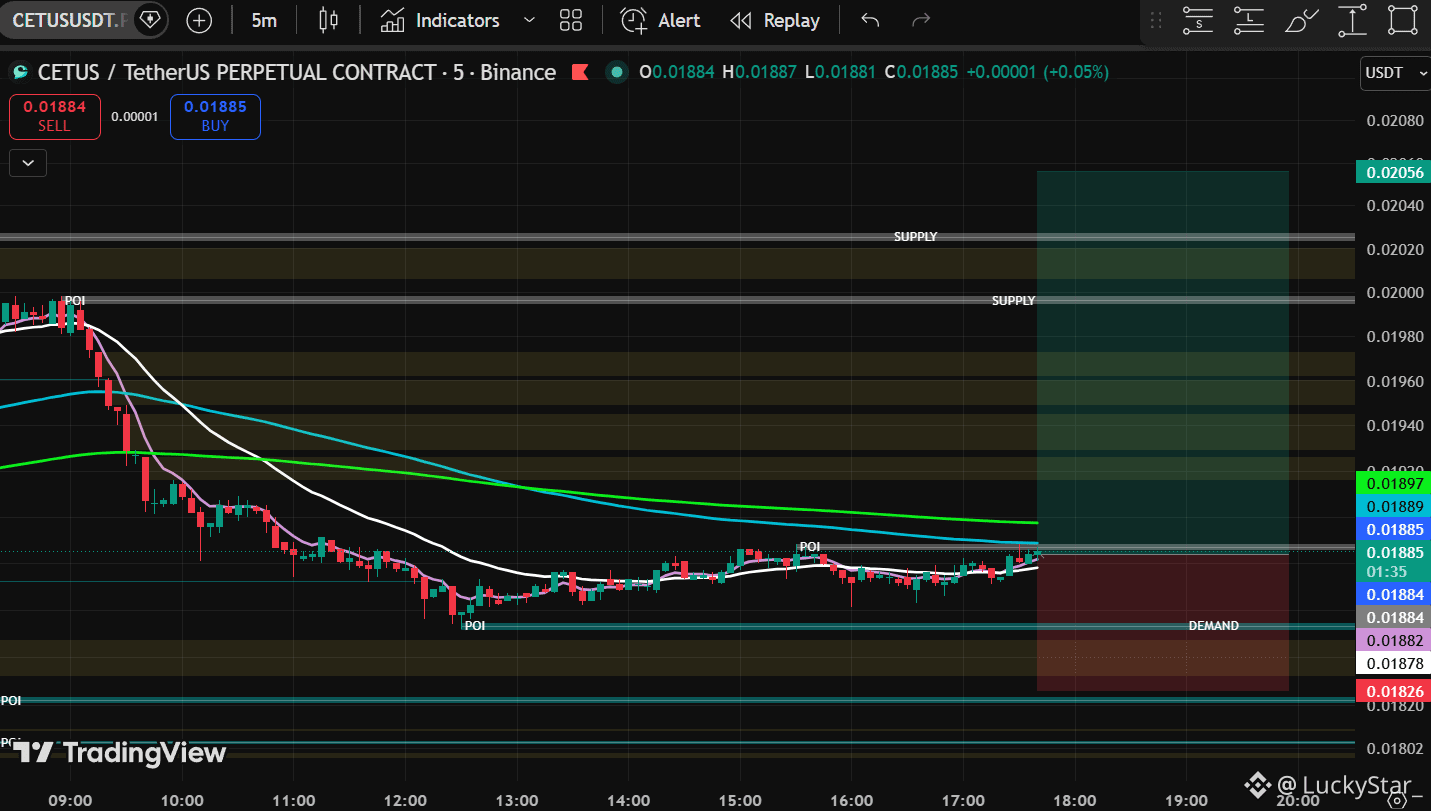Click the BUY button at 0.01885
The height and width of the screenshot is (811, 1431).
215,116
